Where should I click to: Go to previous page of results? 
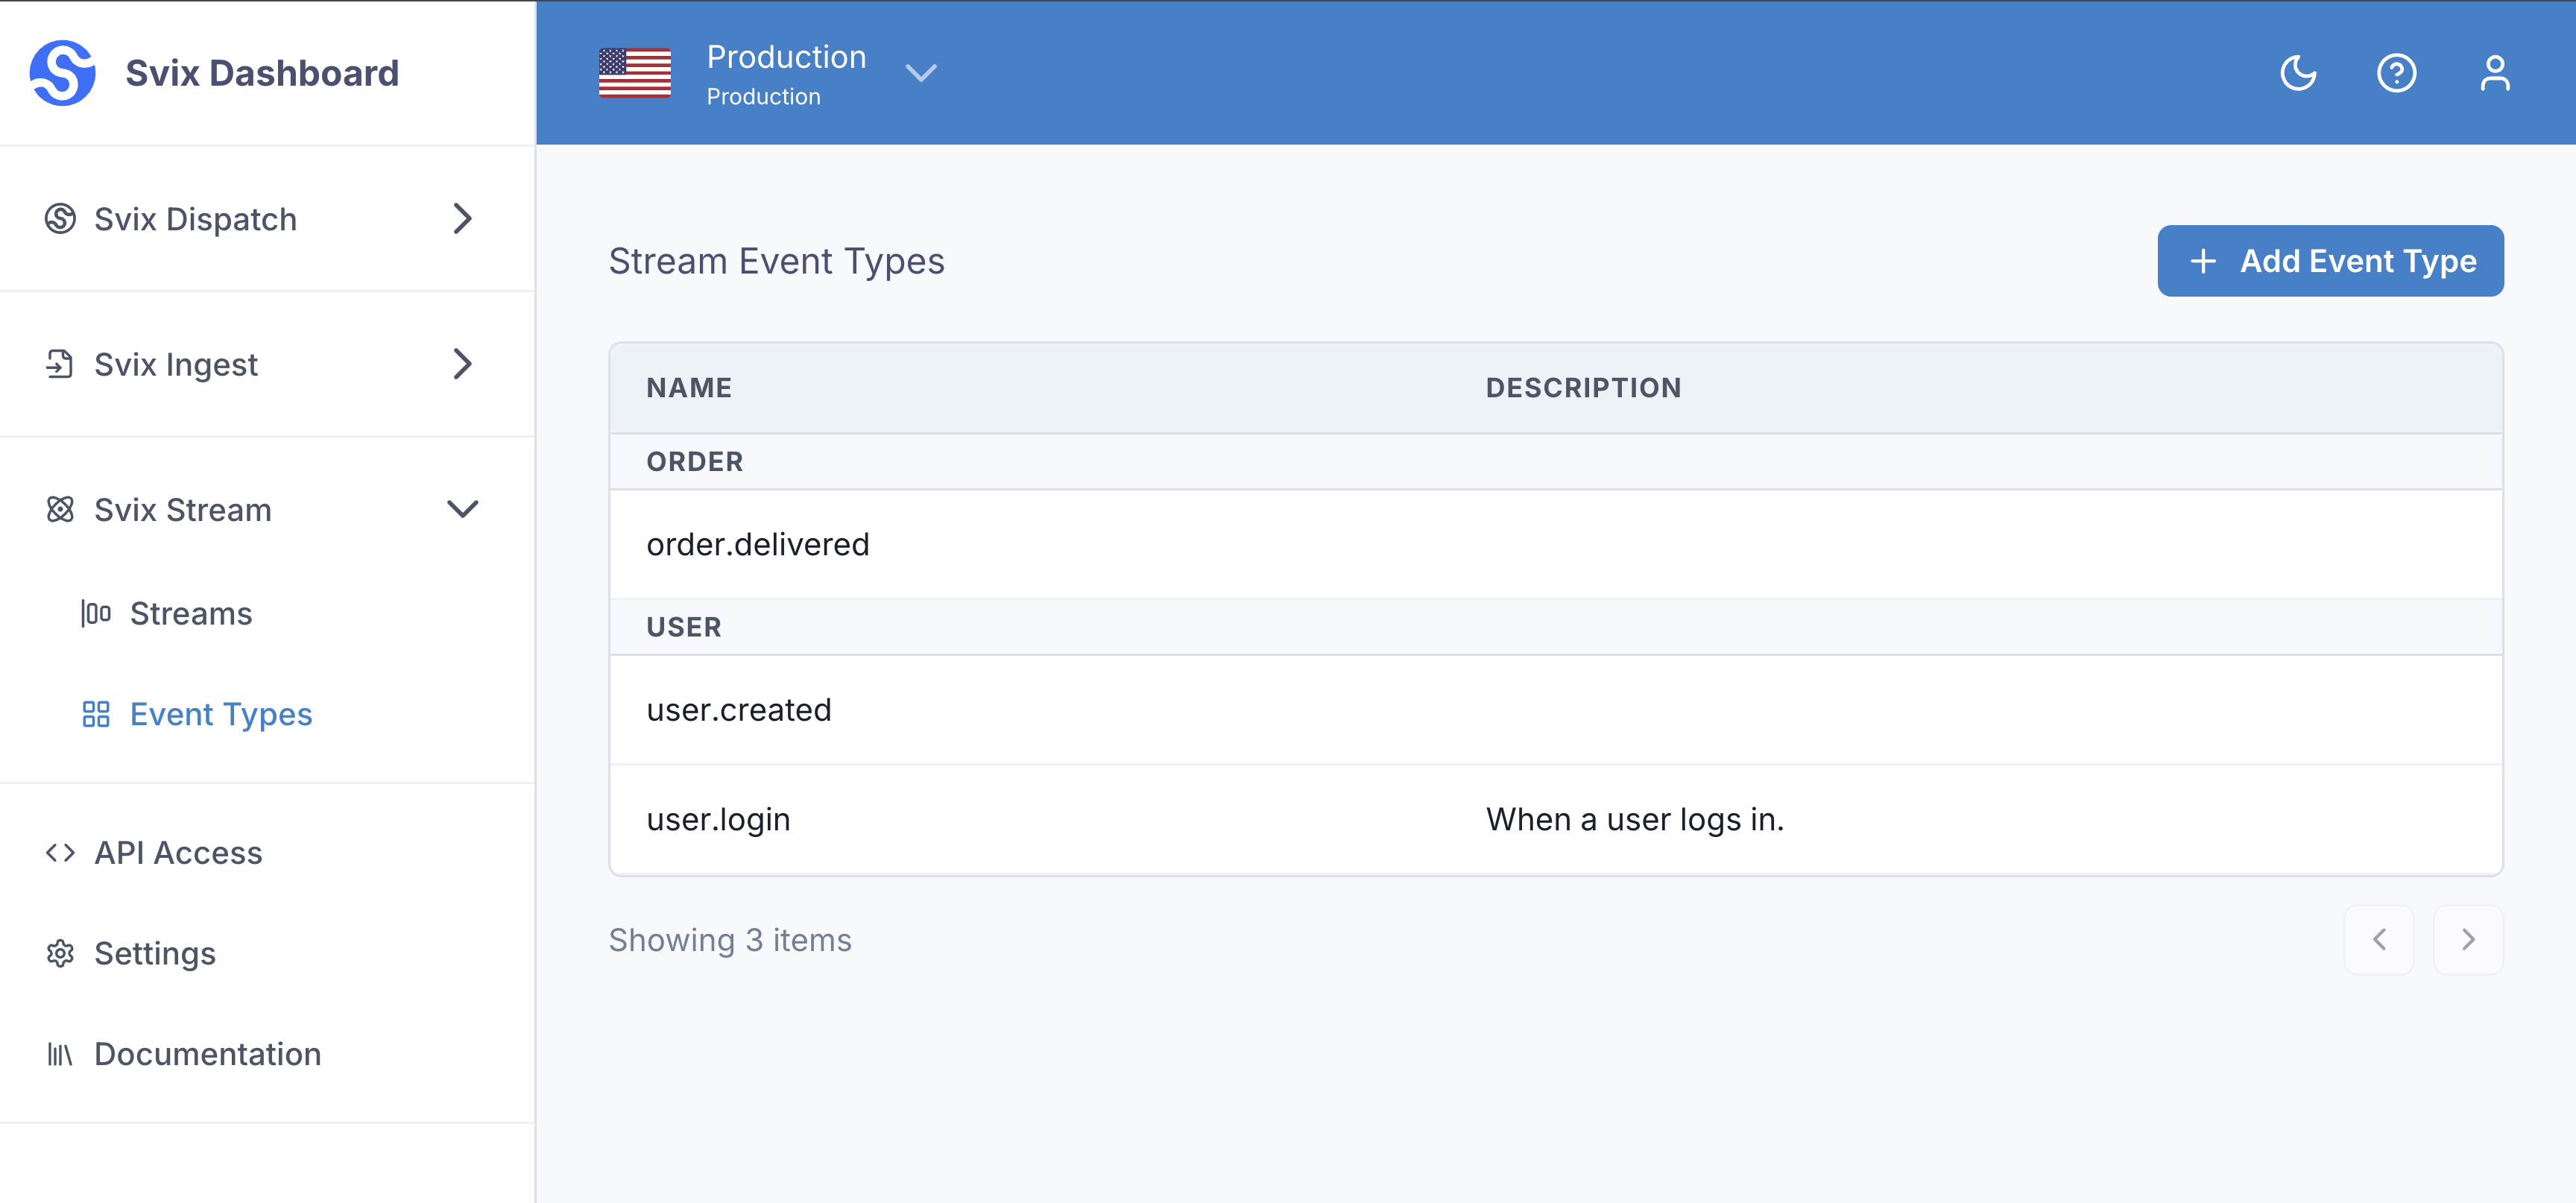pyautogui.click(x=2379, y=939)
